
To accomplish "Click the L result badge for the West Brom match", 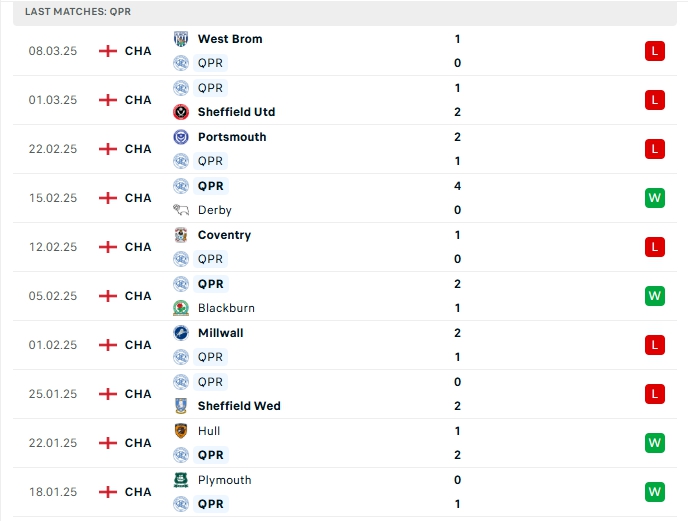I will (x=655, y=51).
